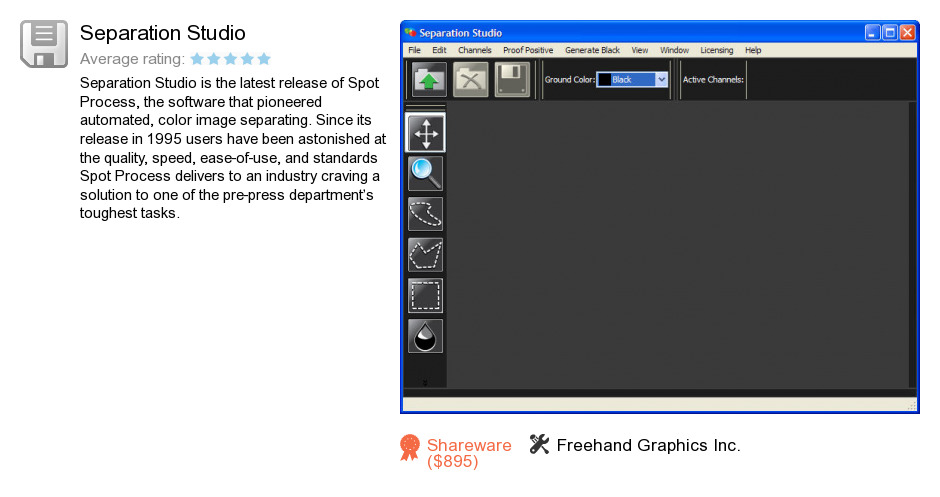Viewport: 940px width, 497px height.
Task: Maximize the Separation Studio window
Action: tap(890, 32)
